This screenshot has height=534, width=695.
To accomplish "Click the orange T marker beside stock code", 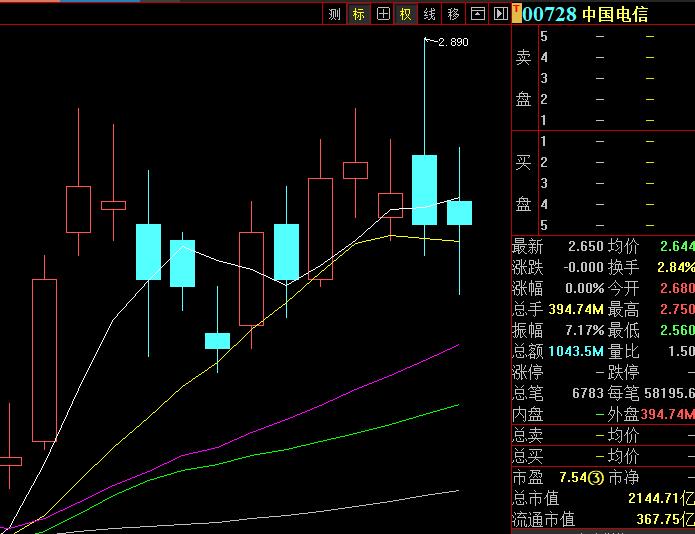I will pos(516,13).
